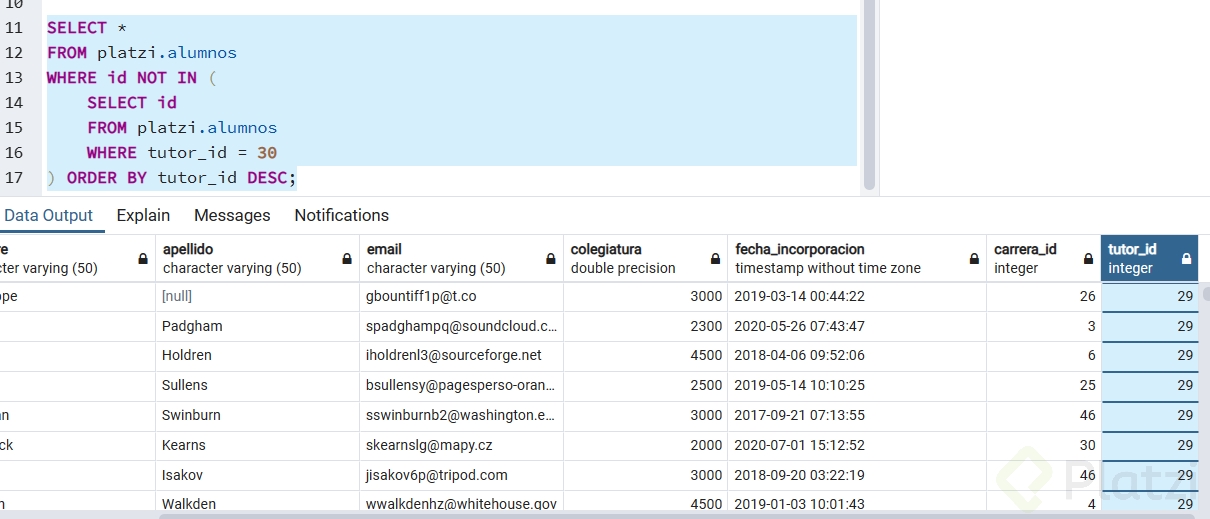Click the query editor vertical scrollbar

[x=869, y=95]
